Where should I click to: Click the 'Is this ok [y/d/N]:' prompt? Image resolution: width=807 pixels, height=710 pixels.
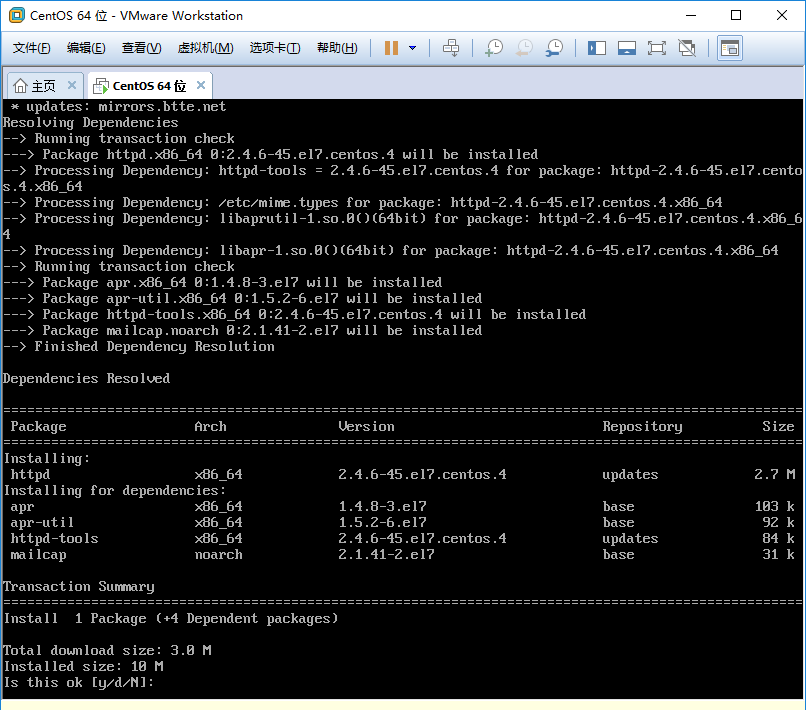click(79, 683)
